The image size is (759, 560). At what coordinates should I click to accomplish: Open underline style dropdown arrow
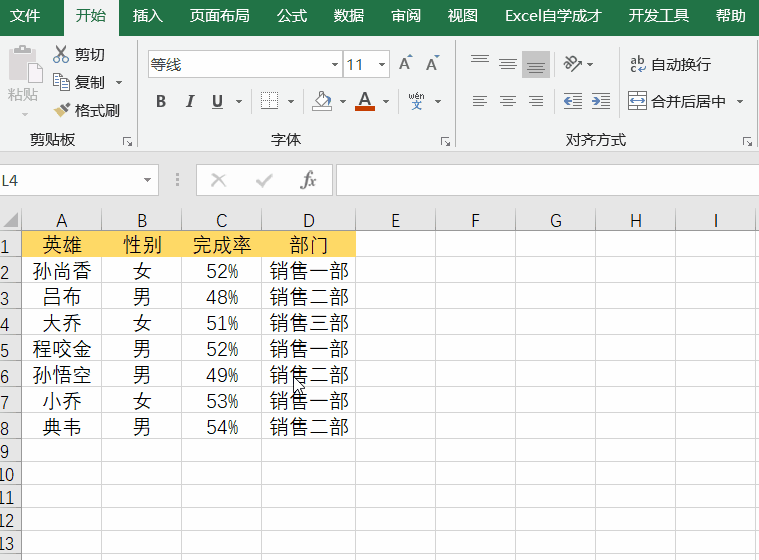tap(239, 102)
